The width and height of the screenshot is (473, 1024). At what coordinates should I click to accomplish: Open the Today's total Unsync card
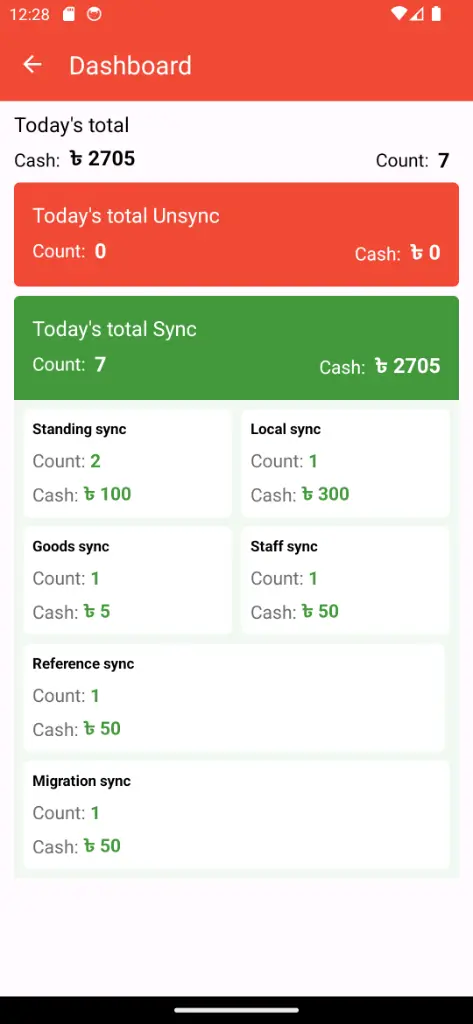click(236, 234)
